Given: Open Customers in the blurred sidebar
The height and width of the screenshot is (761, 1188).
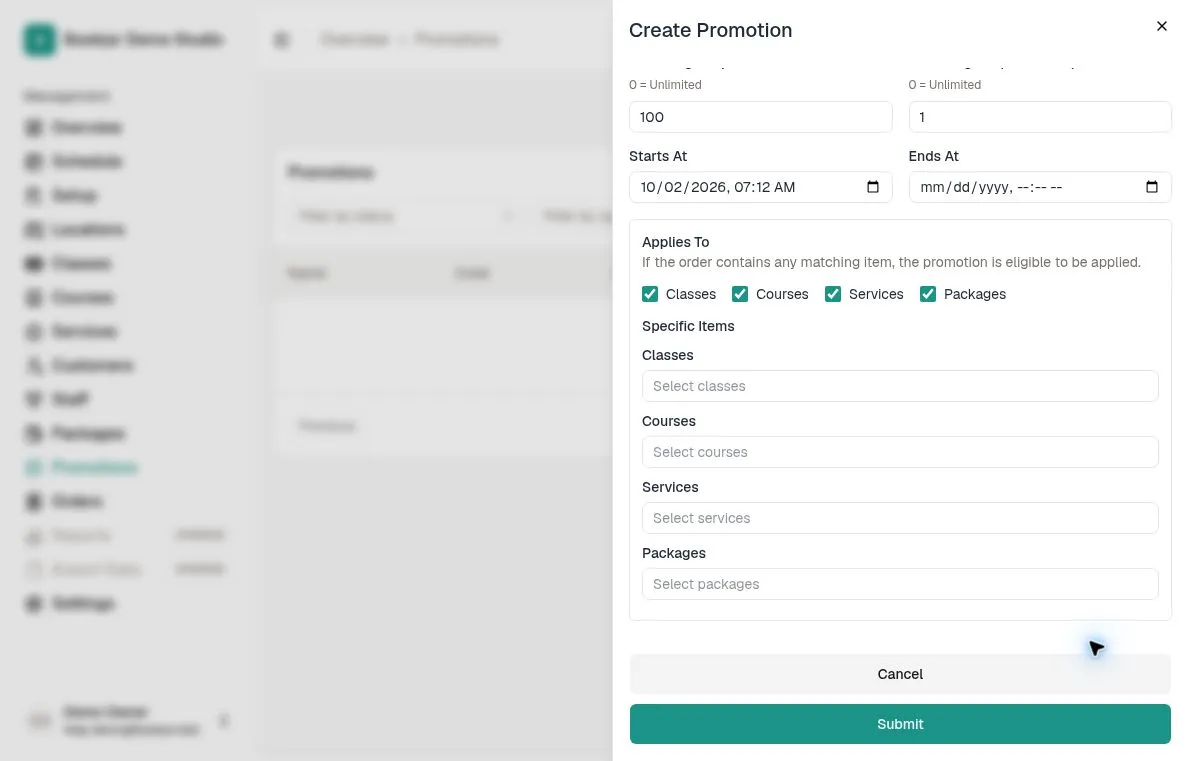Looking at the screenshot, I should pos(80,366).
